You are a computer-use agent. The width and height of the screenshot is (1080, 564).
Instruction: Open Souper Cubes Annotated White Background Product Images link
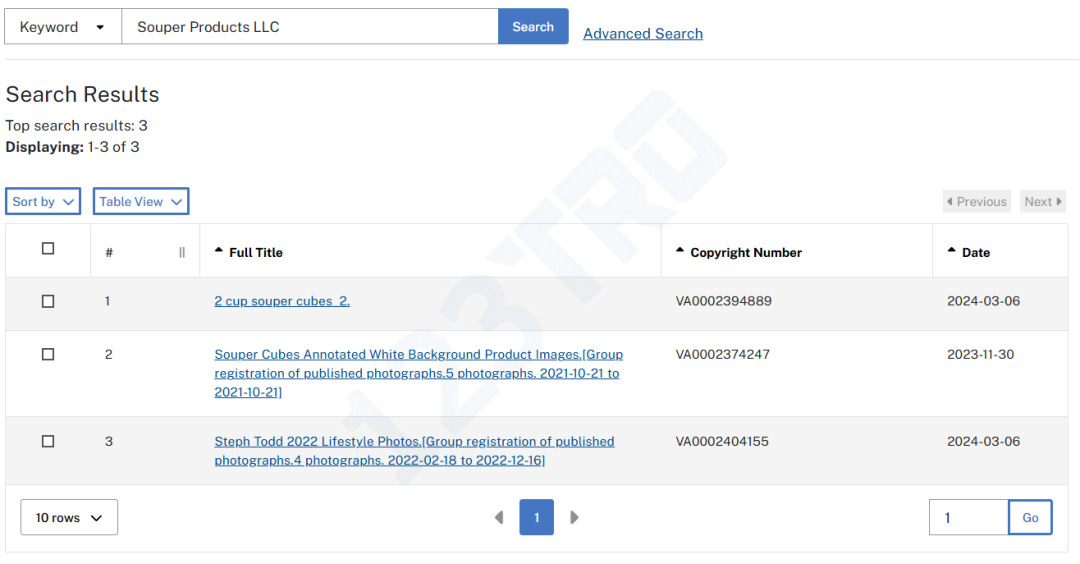418,373
